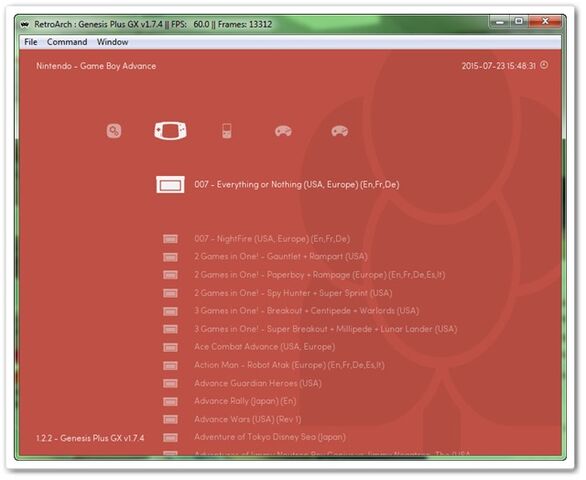Click the 2015-07-23 date and time text
586x480 pixels.
pyautogui.click(x=499, y=66)
